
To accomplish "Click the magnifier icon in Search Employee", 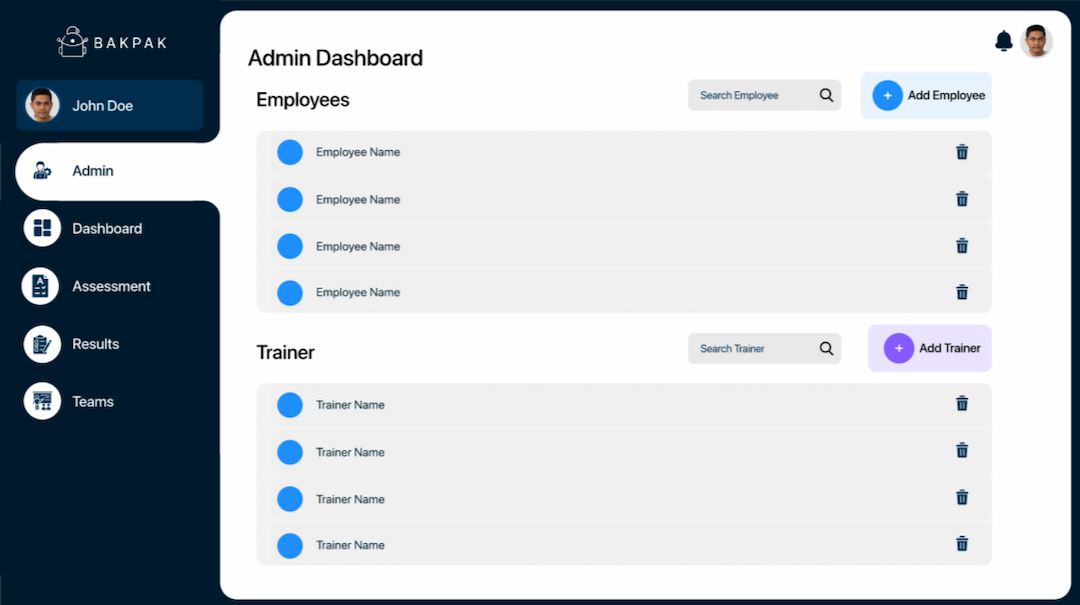I will [x=826, y=95].
